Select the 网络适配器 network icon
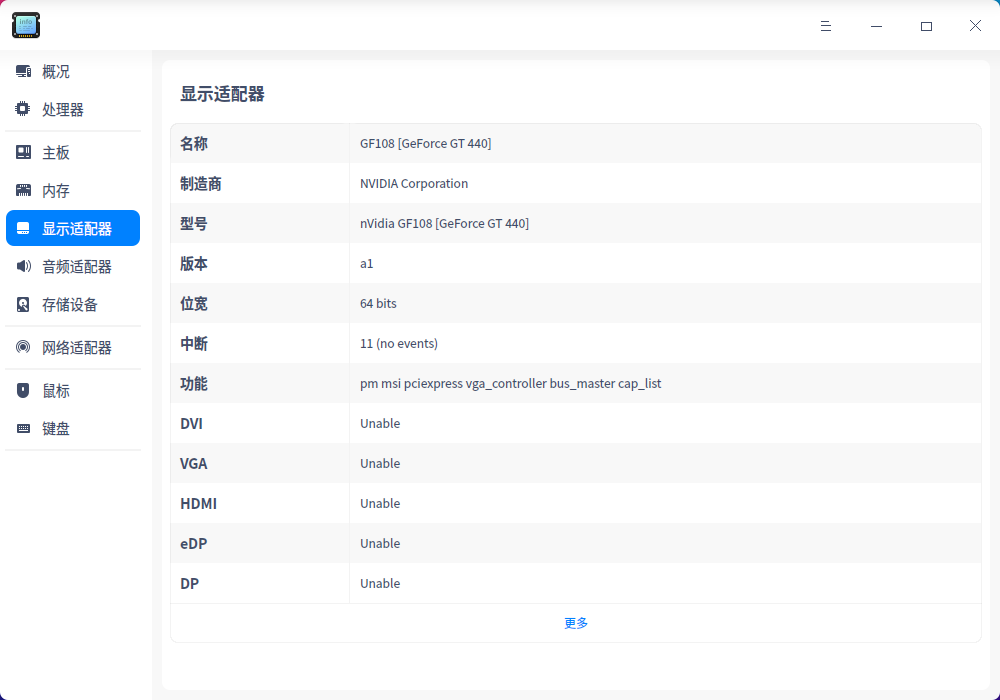This screenshot has height=700, width=1000. pos(22,347)
